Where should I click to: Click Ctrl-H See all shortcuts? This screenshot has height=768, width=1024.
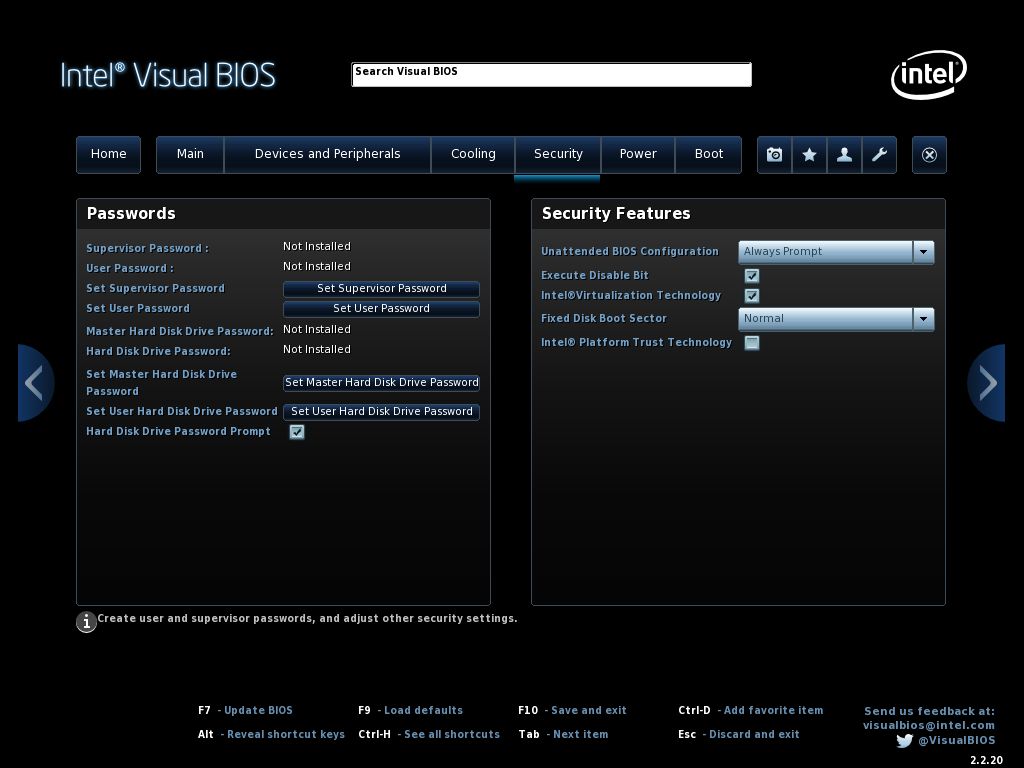pos(429,734)
